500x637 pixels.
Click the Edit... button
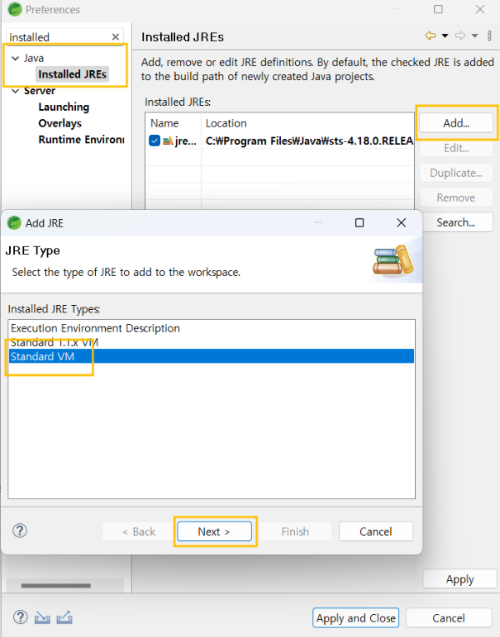pyautogui.click(x=456, y=148)
